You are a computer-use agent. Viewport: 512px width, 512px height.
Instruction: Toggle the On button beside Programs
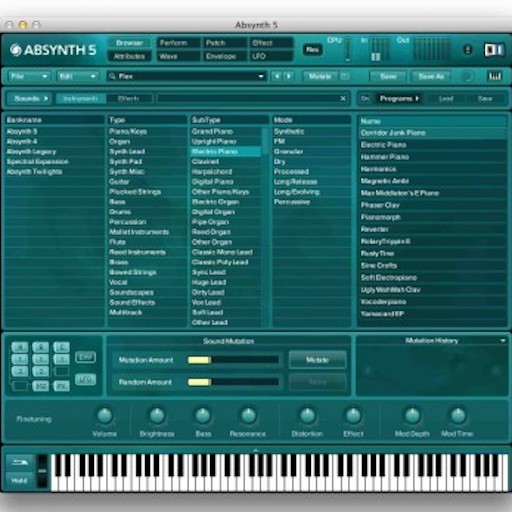pos(365,99)
